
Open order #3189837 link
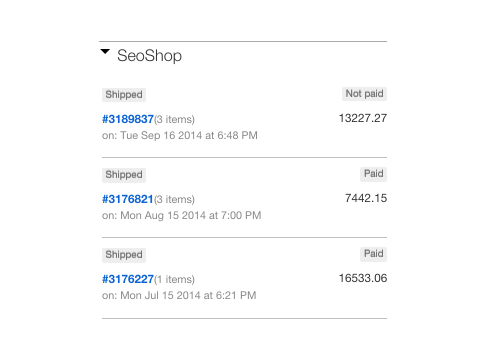point(128,119)
